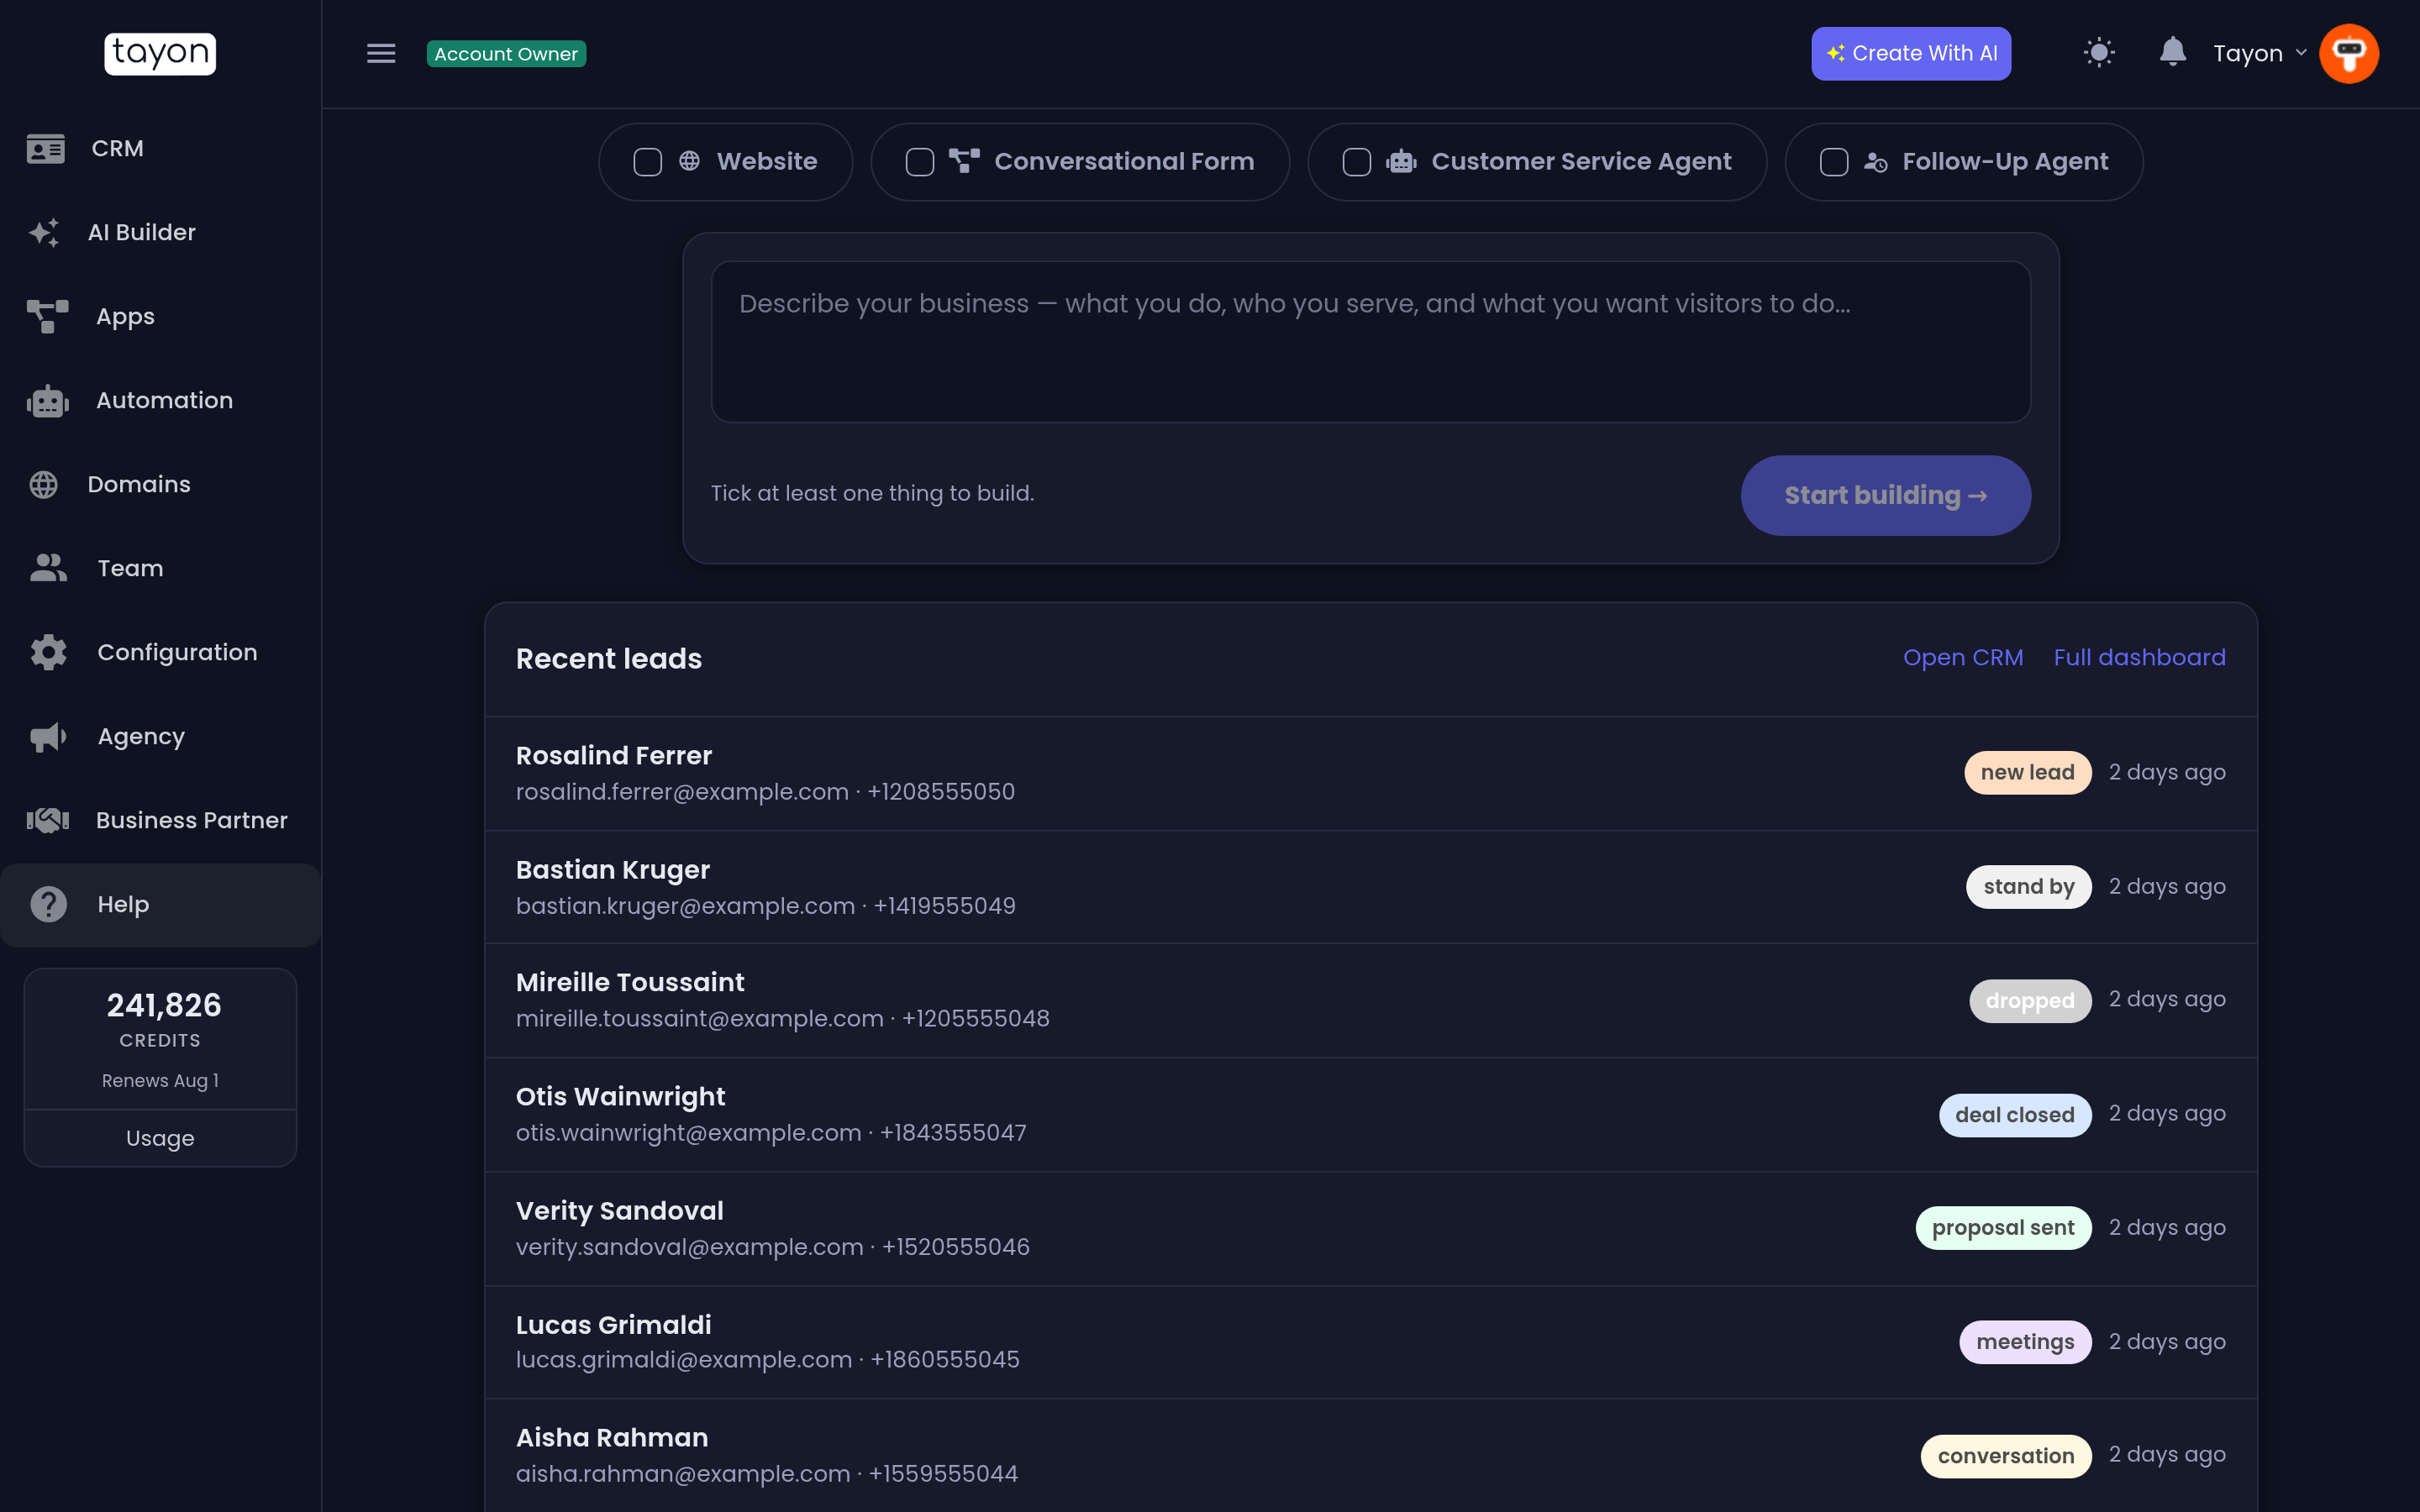Click the Start building button
This screenshot has height=1512, width=2420.
point(1885,496)
